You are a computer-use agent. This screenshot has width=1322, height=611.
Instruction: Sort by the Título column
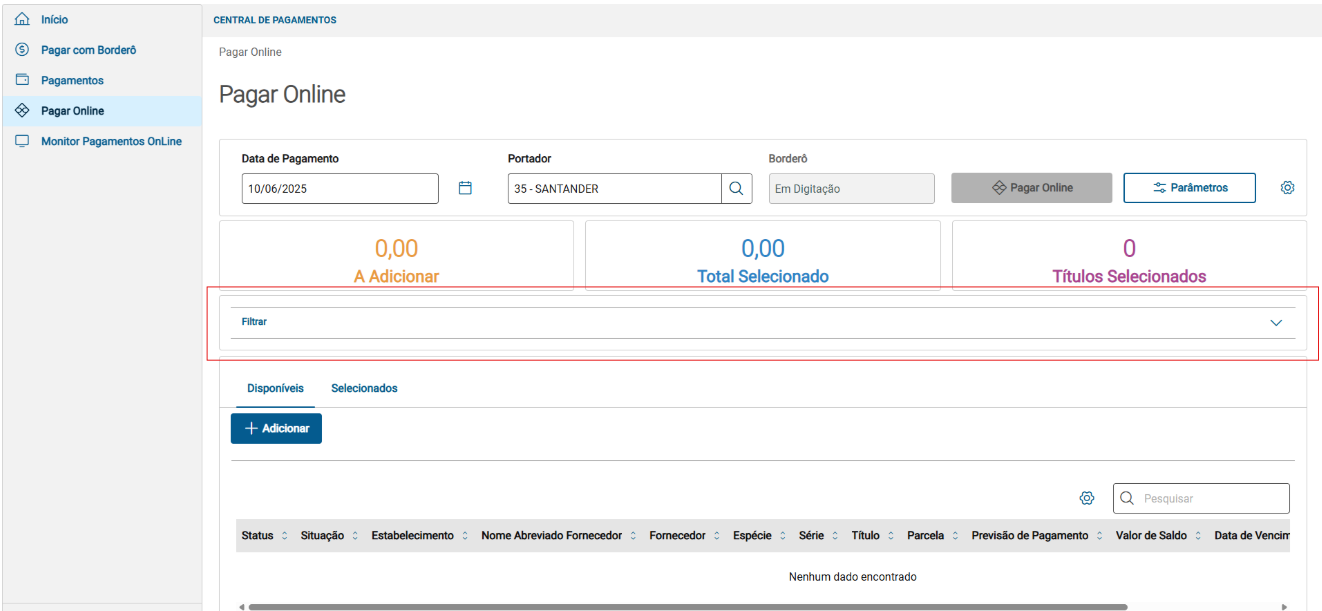point(891,536)
